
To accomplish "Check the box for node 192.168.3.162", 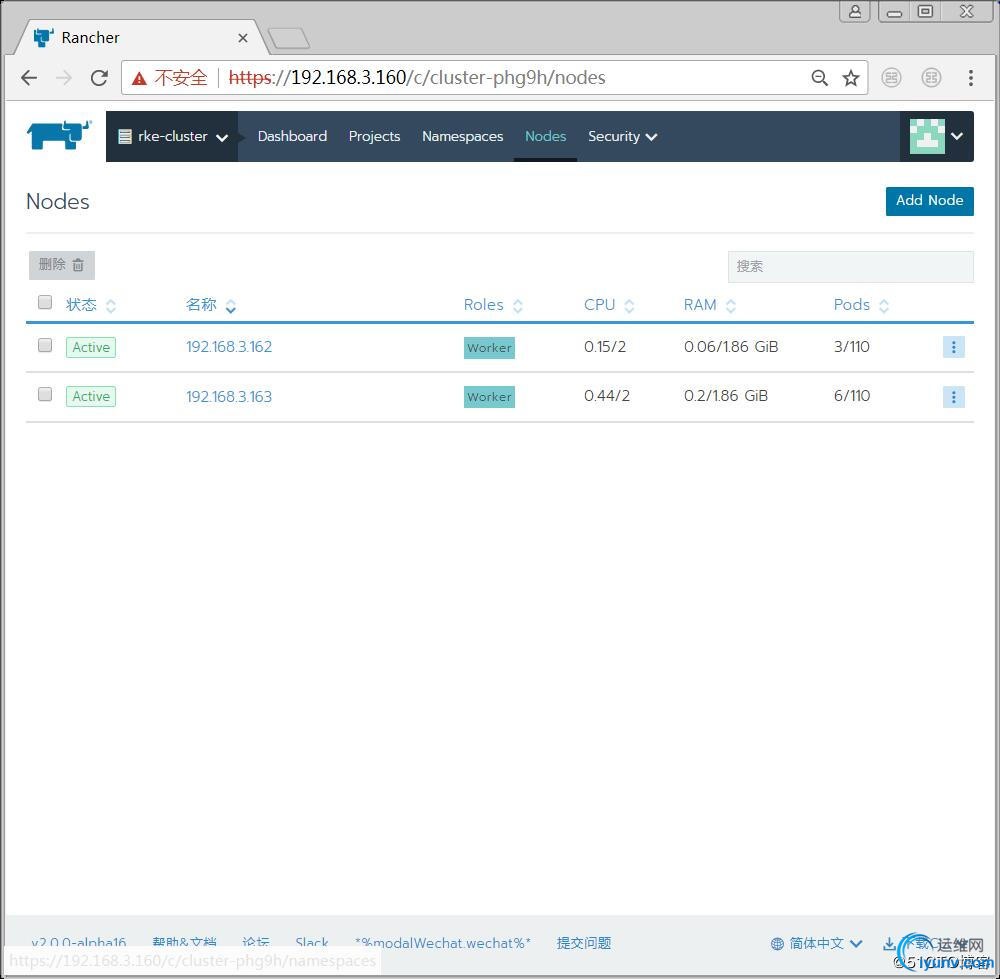I will click(x=45, y=345).
